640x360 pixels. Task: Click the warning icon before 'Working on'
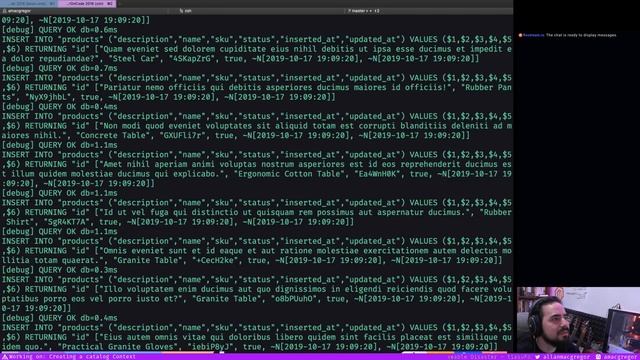point(5,357)
